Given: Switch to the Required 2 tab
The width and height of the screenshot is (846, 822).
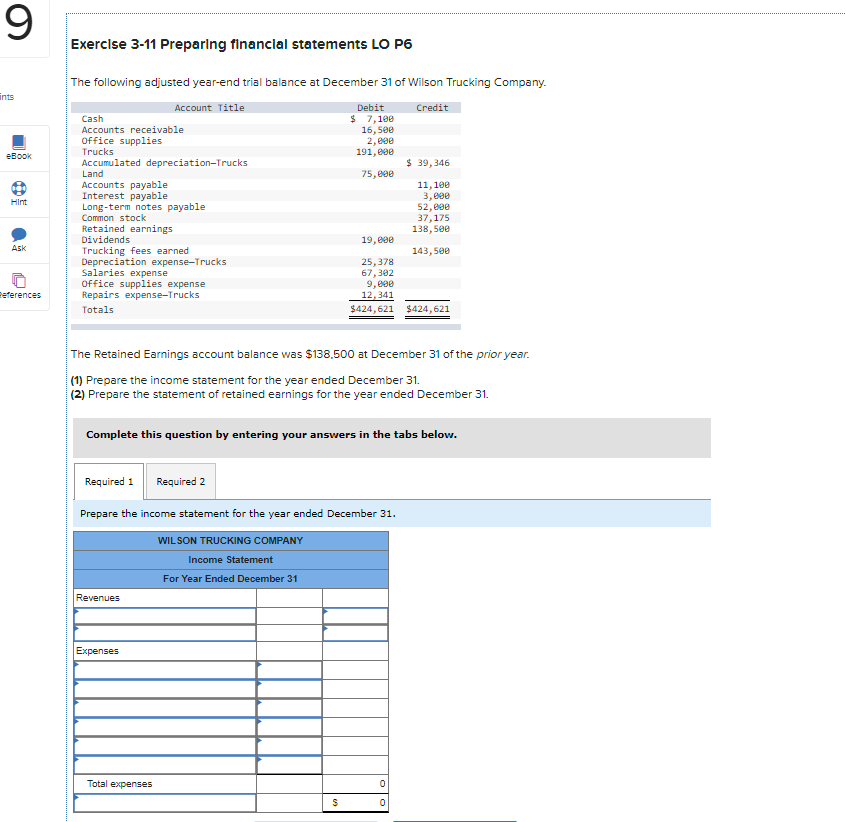Looking at the screenshot, I should pyautogui.click(x=180, y=481).
